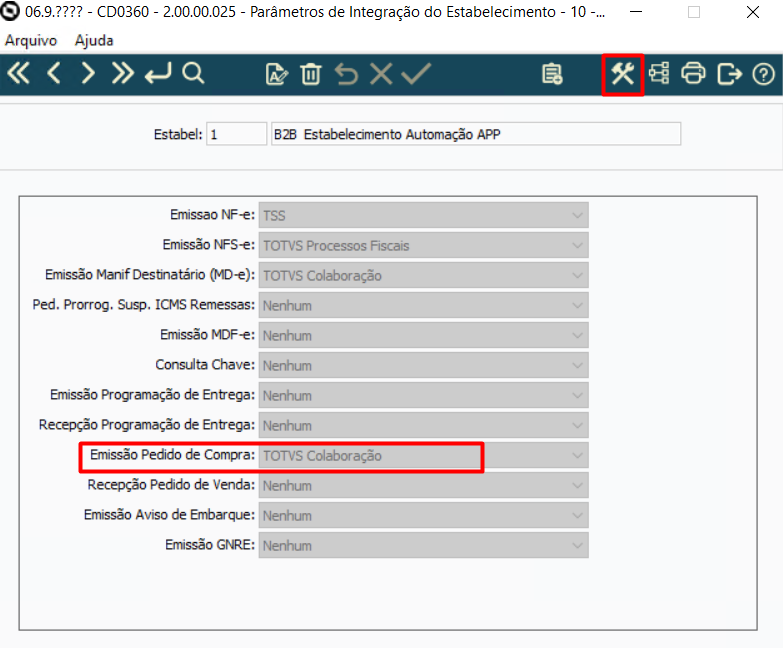Expand Emissão Manif Destinatário (MD-e) dropdown

pyautogui.click(x=423, y=275)
